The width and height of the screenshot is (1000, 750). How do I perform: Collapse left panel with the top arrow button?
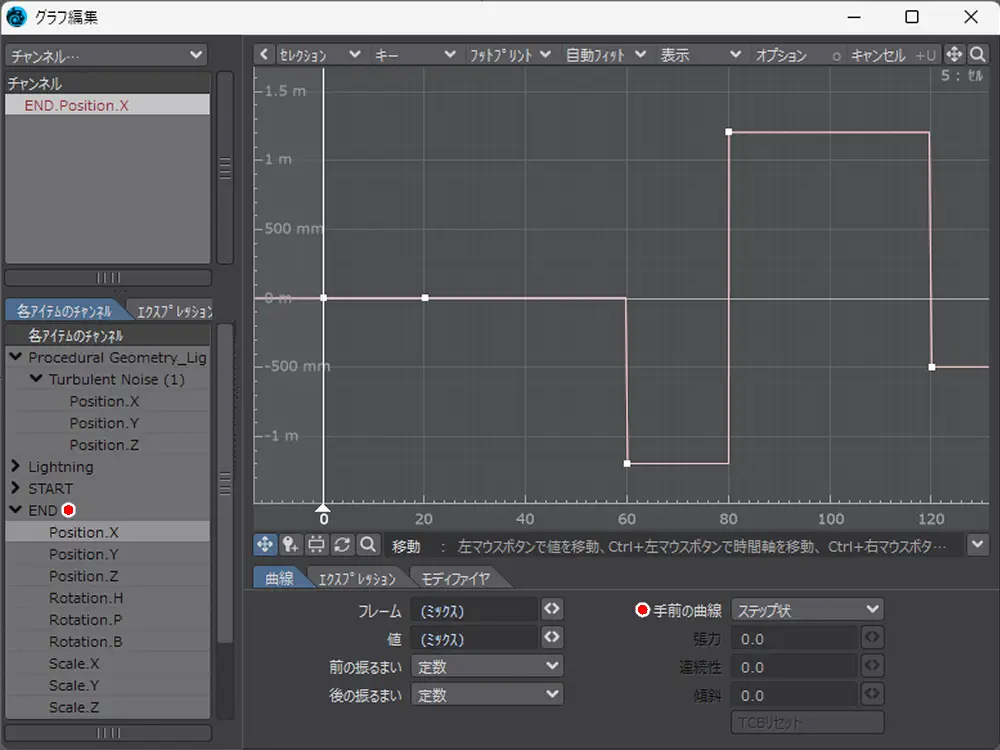[x=263, y=55]
